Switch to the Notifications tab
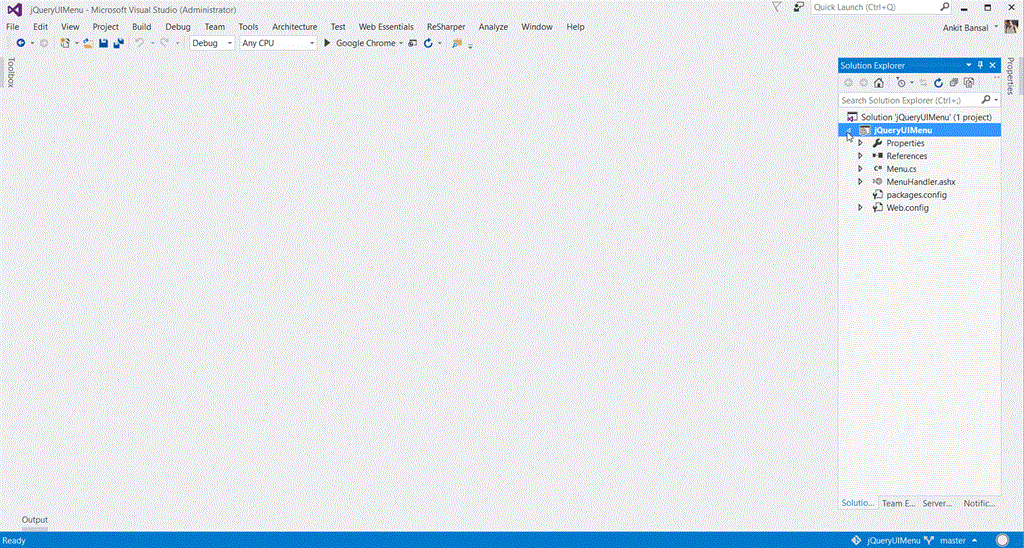Screen dimensions: 1024x548 coord(979,504)
